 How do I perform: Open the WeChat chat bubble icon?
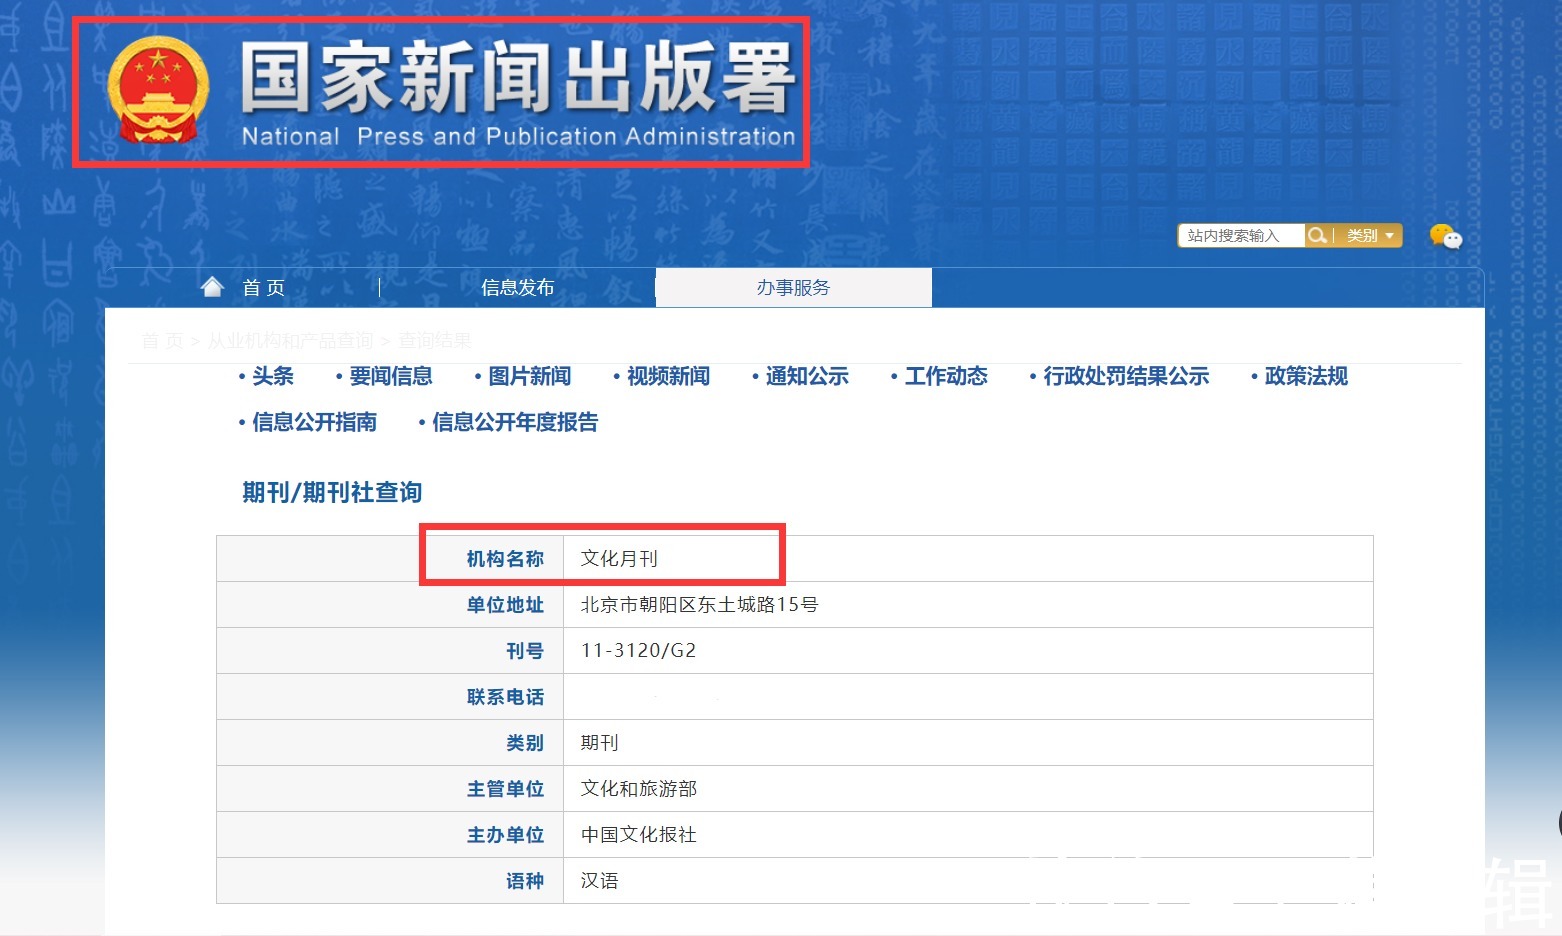coord(1445,237)
